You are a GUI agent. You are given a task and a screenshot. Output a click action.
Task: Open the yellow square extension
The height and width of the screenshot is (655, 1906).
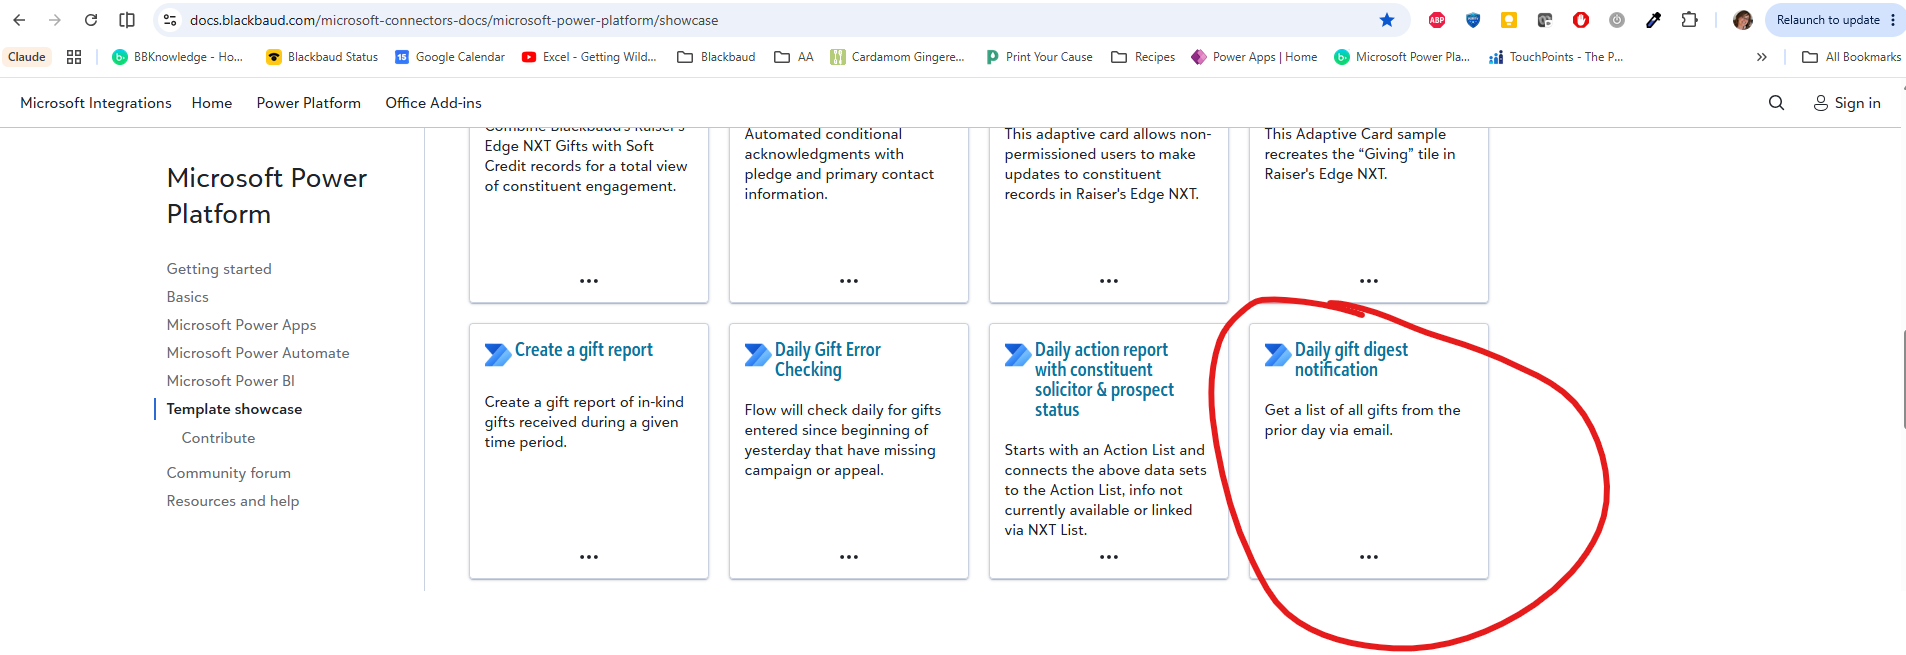point(1509,20)
